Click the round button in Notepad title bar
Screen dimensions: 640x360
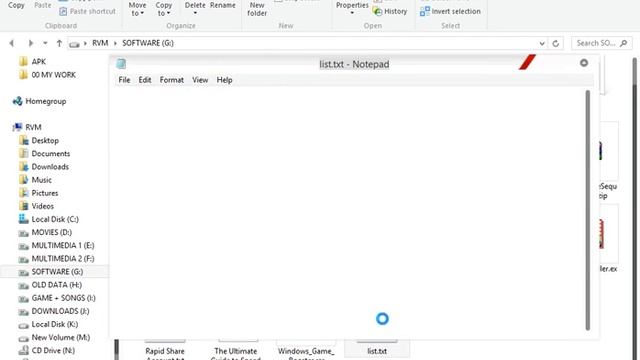[x=584, y=63]
